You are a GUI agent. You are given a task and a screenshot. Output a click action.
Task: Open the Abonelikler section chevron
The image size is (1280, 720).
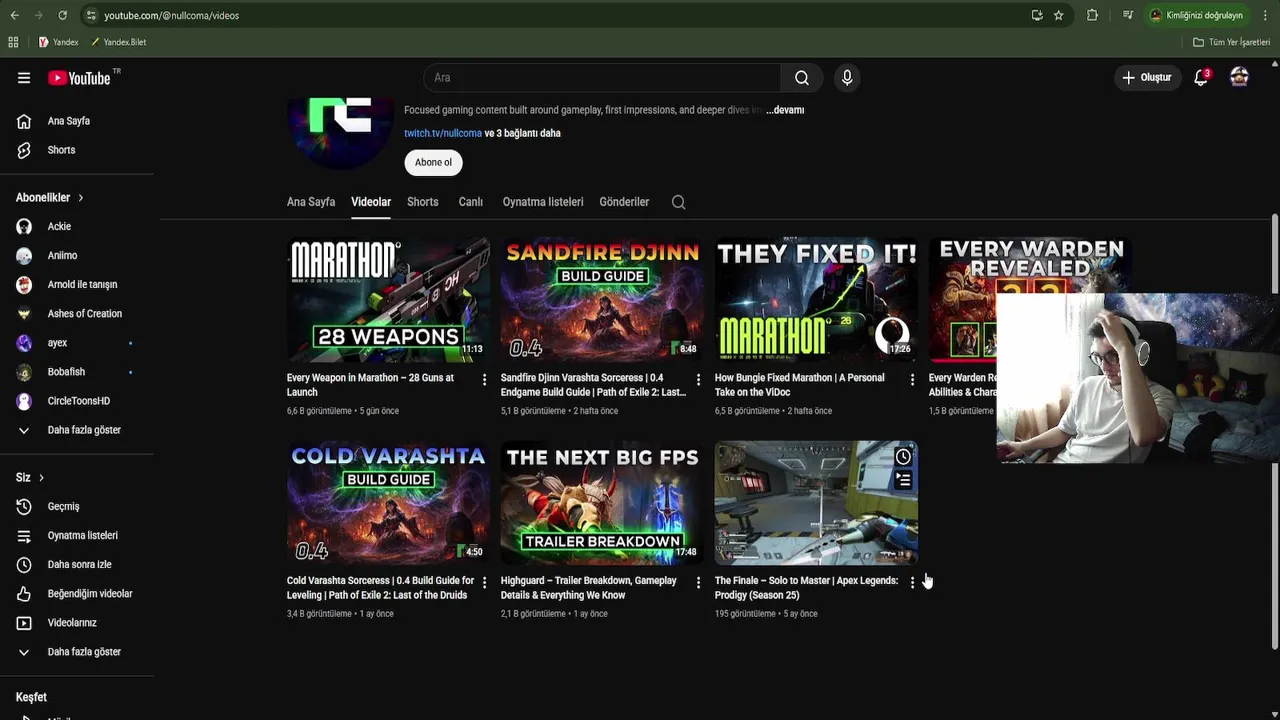coord(80,198)
